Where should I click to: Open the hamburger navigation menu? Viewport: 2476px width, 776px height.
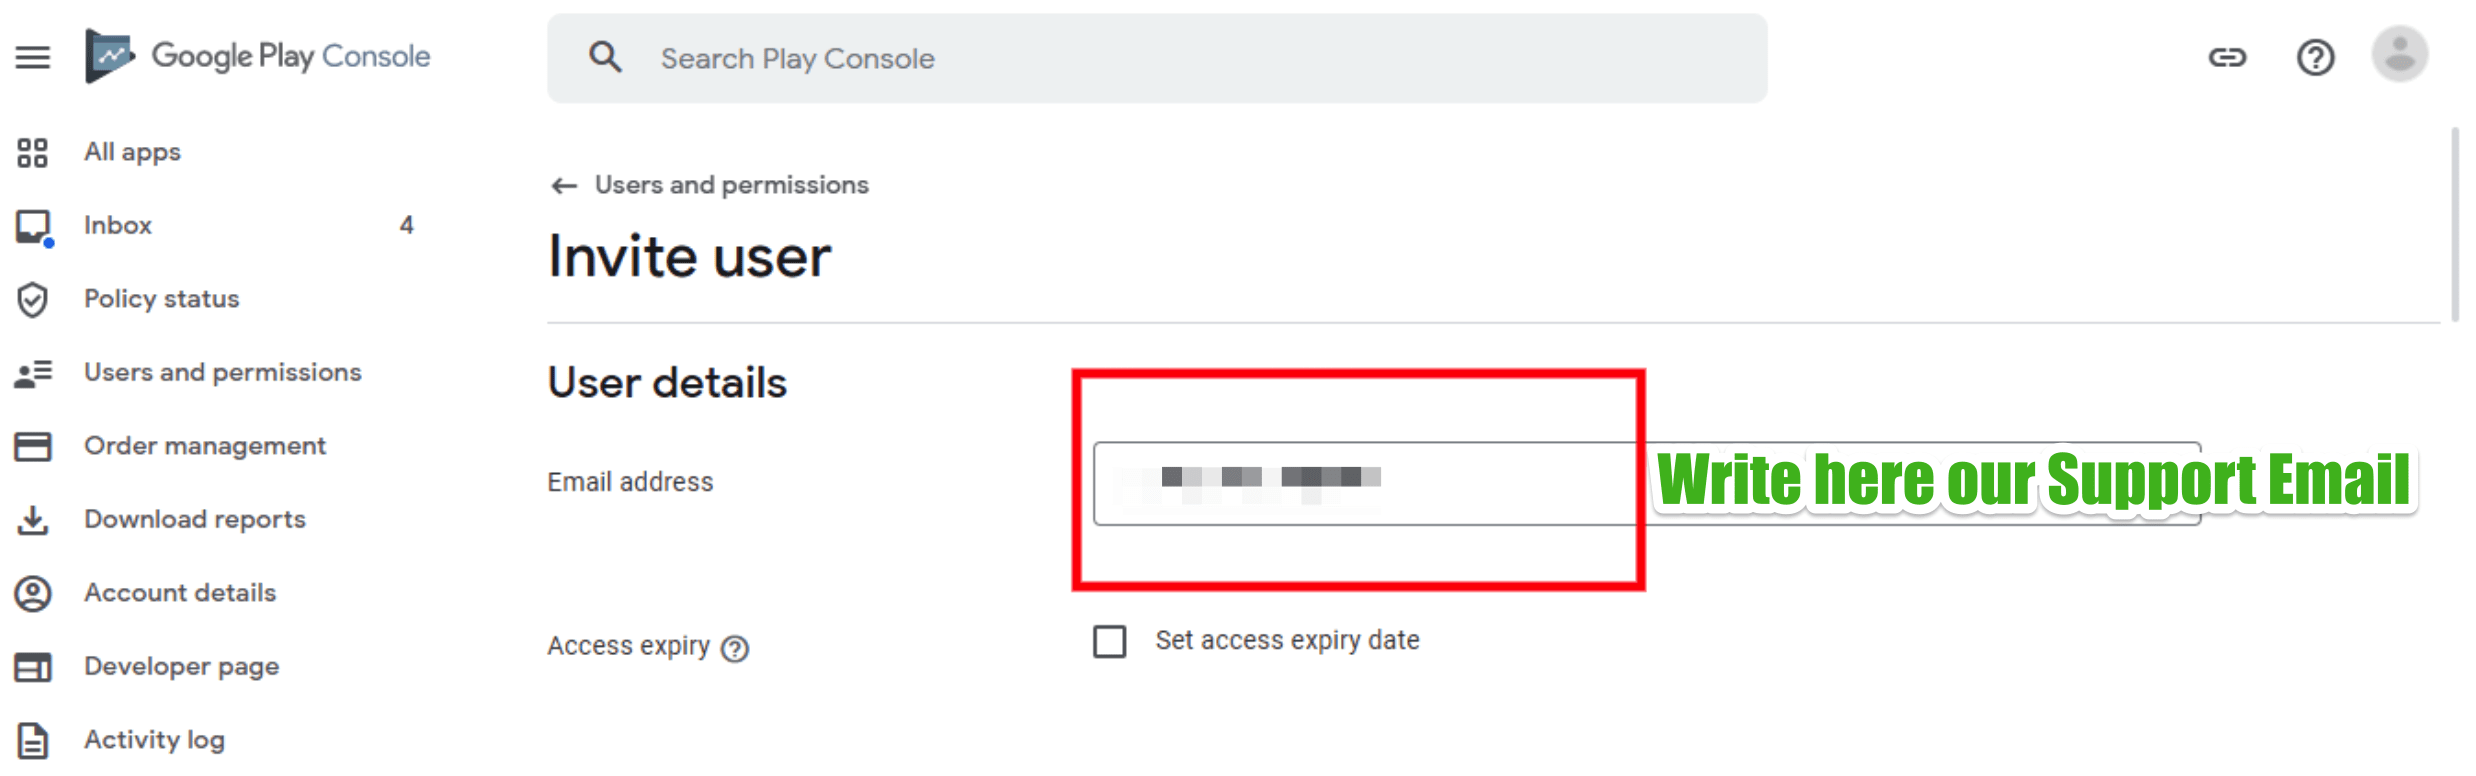click(32, 57)
